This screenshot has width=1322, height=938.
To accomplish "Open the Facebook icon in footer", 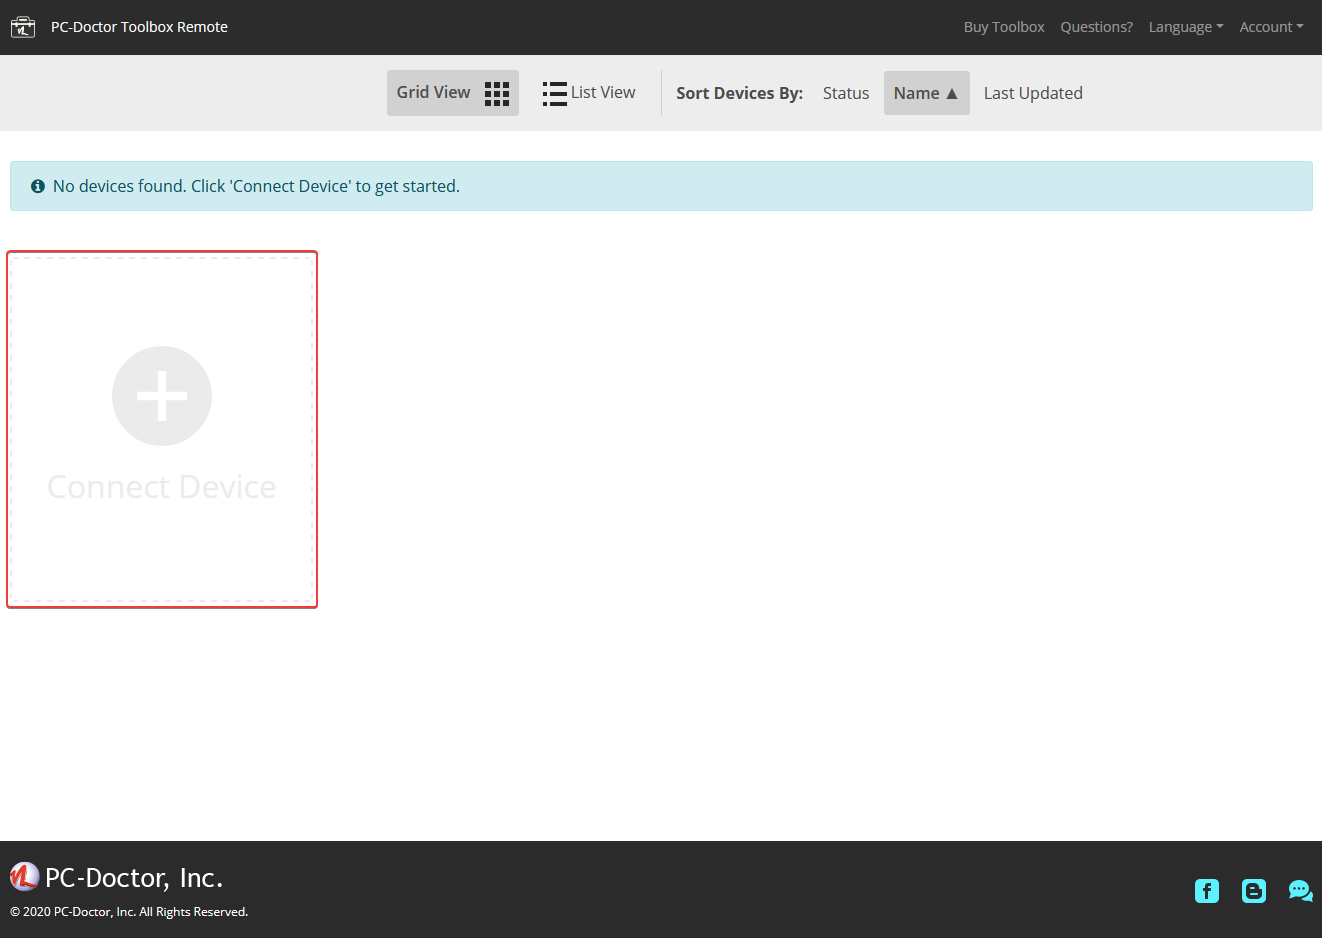I will 1207,891.
